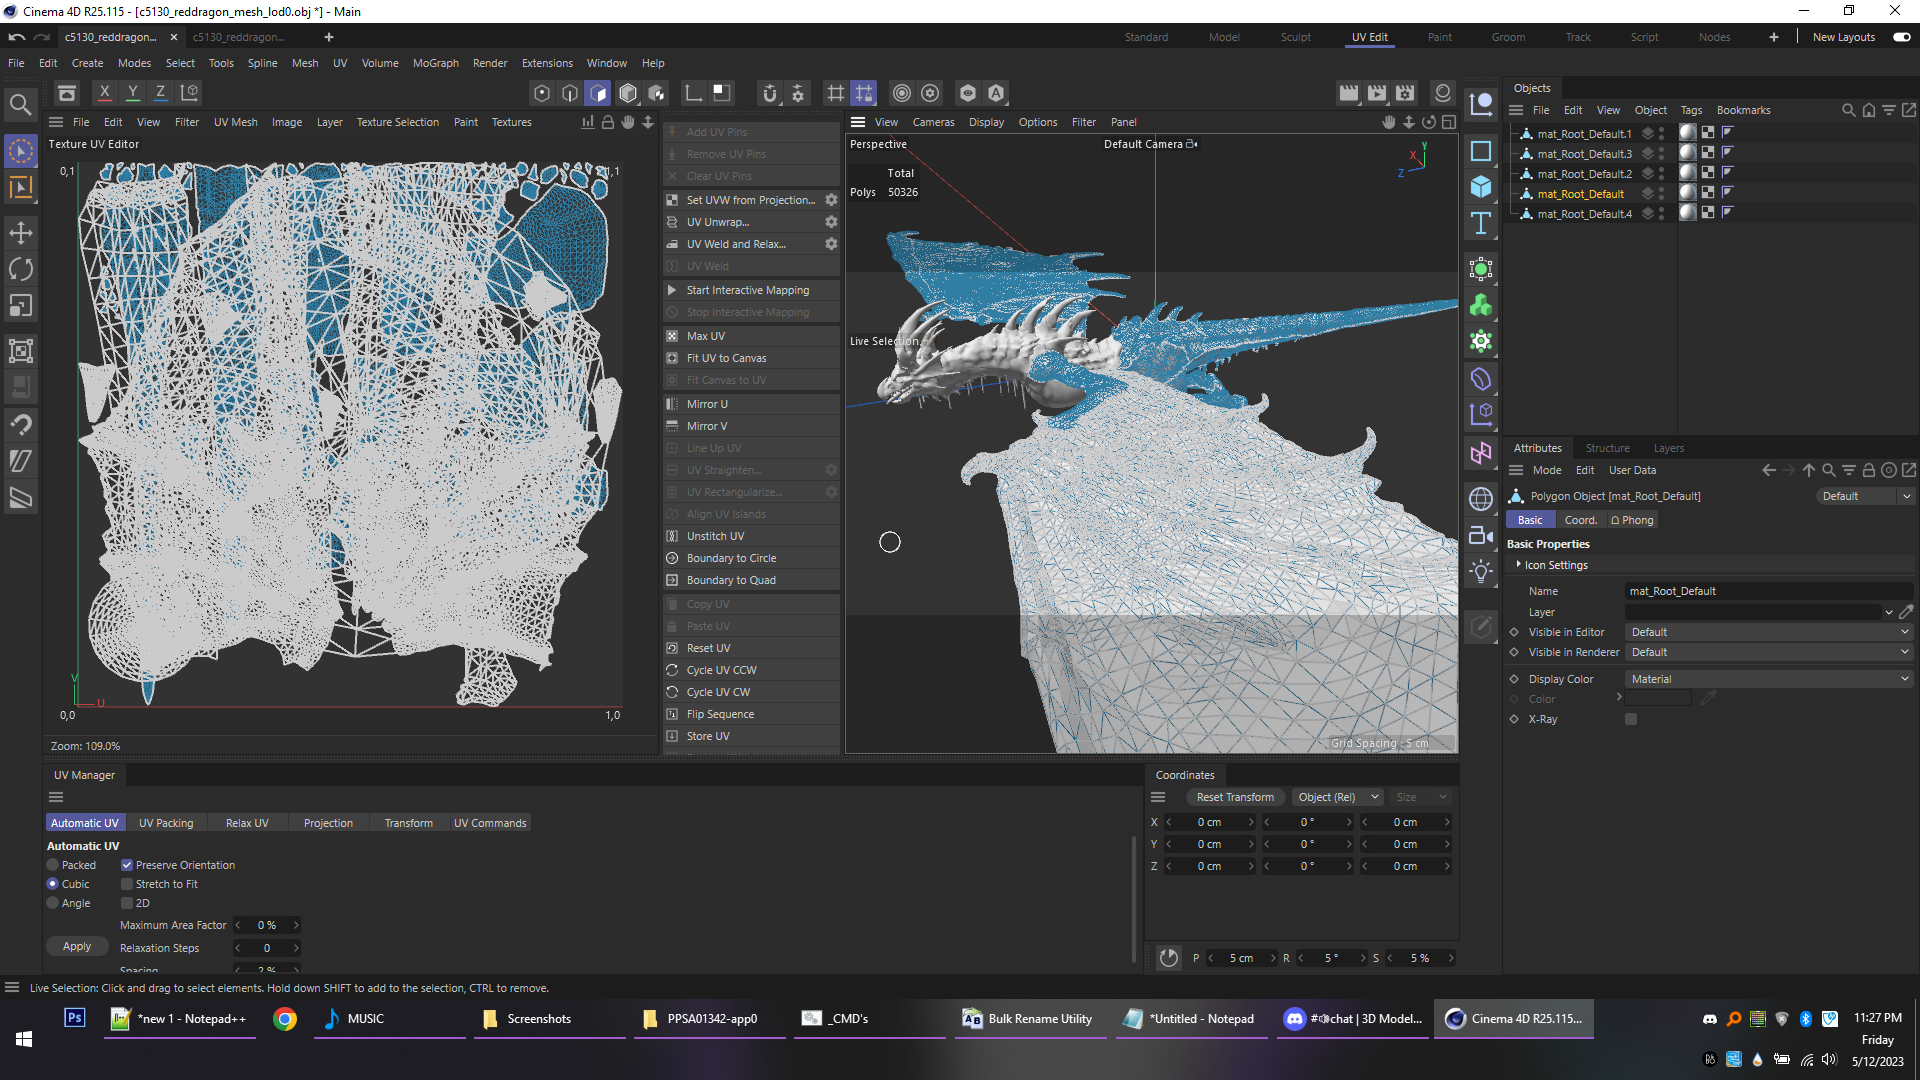Switch to the Sculpt layout tab
This screenshot has width=1920, height=1080.
1295,37
